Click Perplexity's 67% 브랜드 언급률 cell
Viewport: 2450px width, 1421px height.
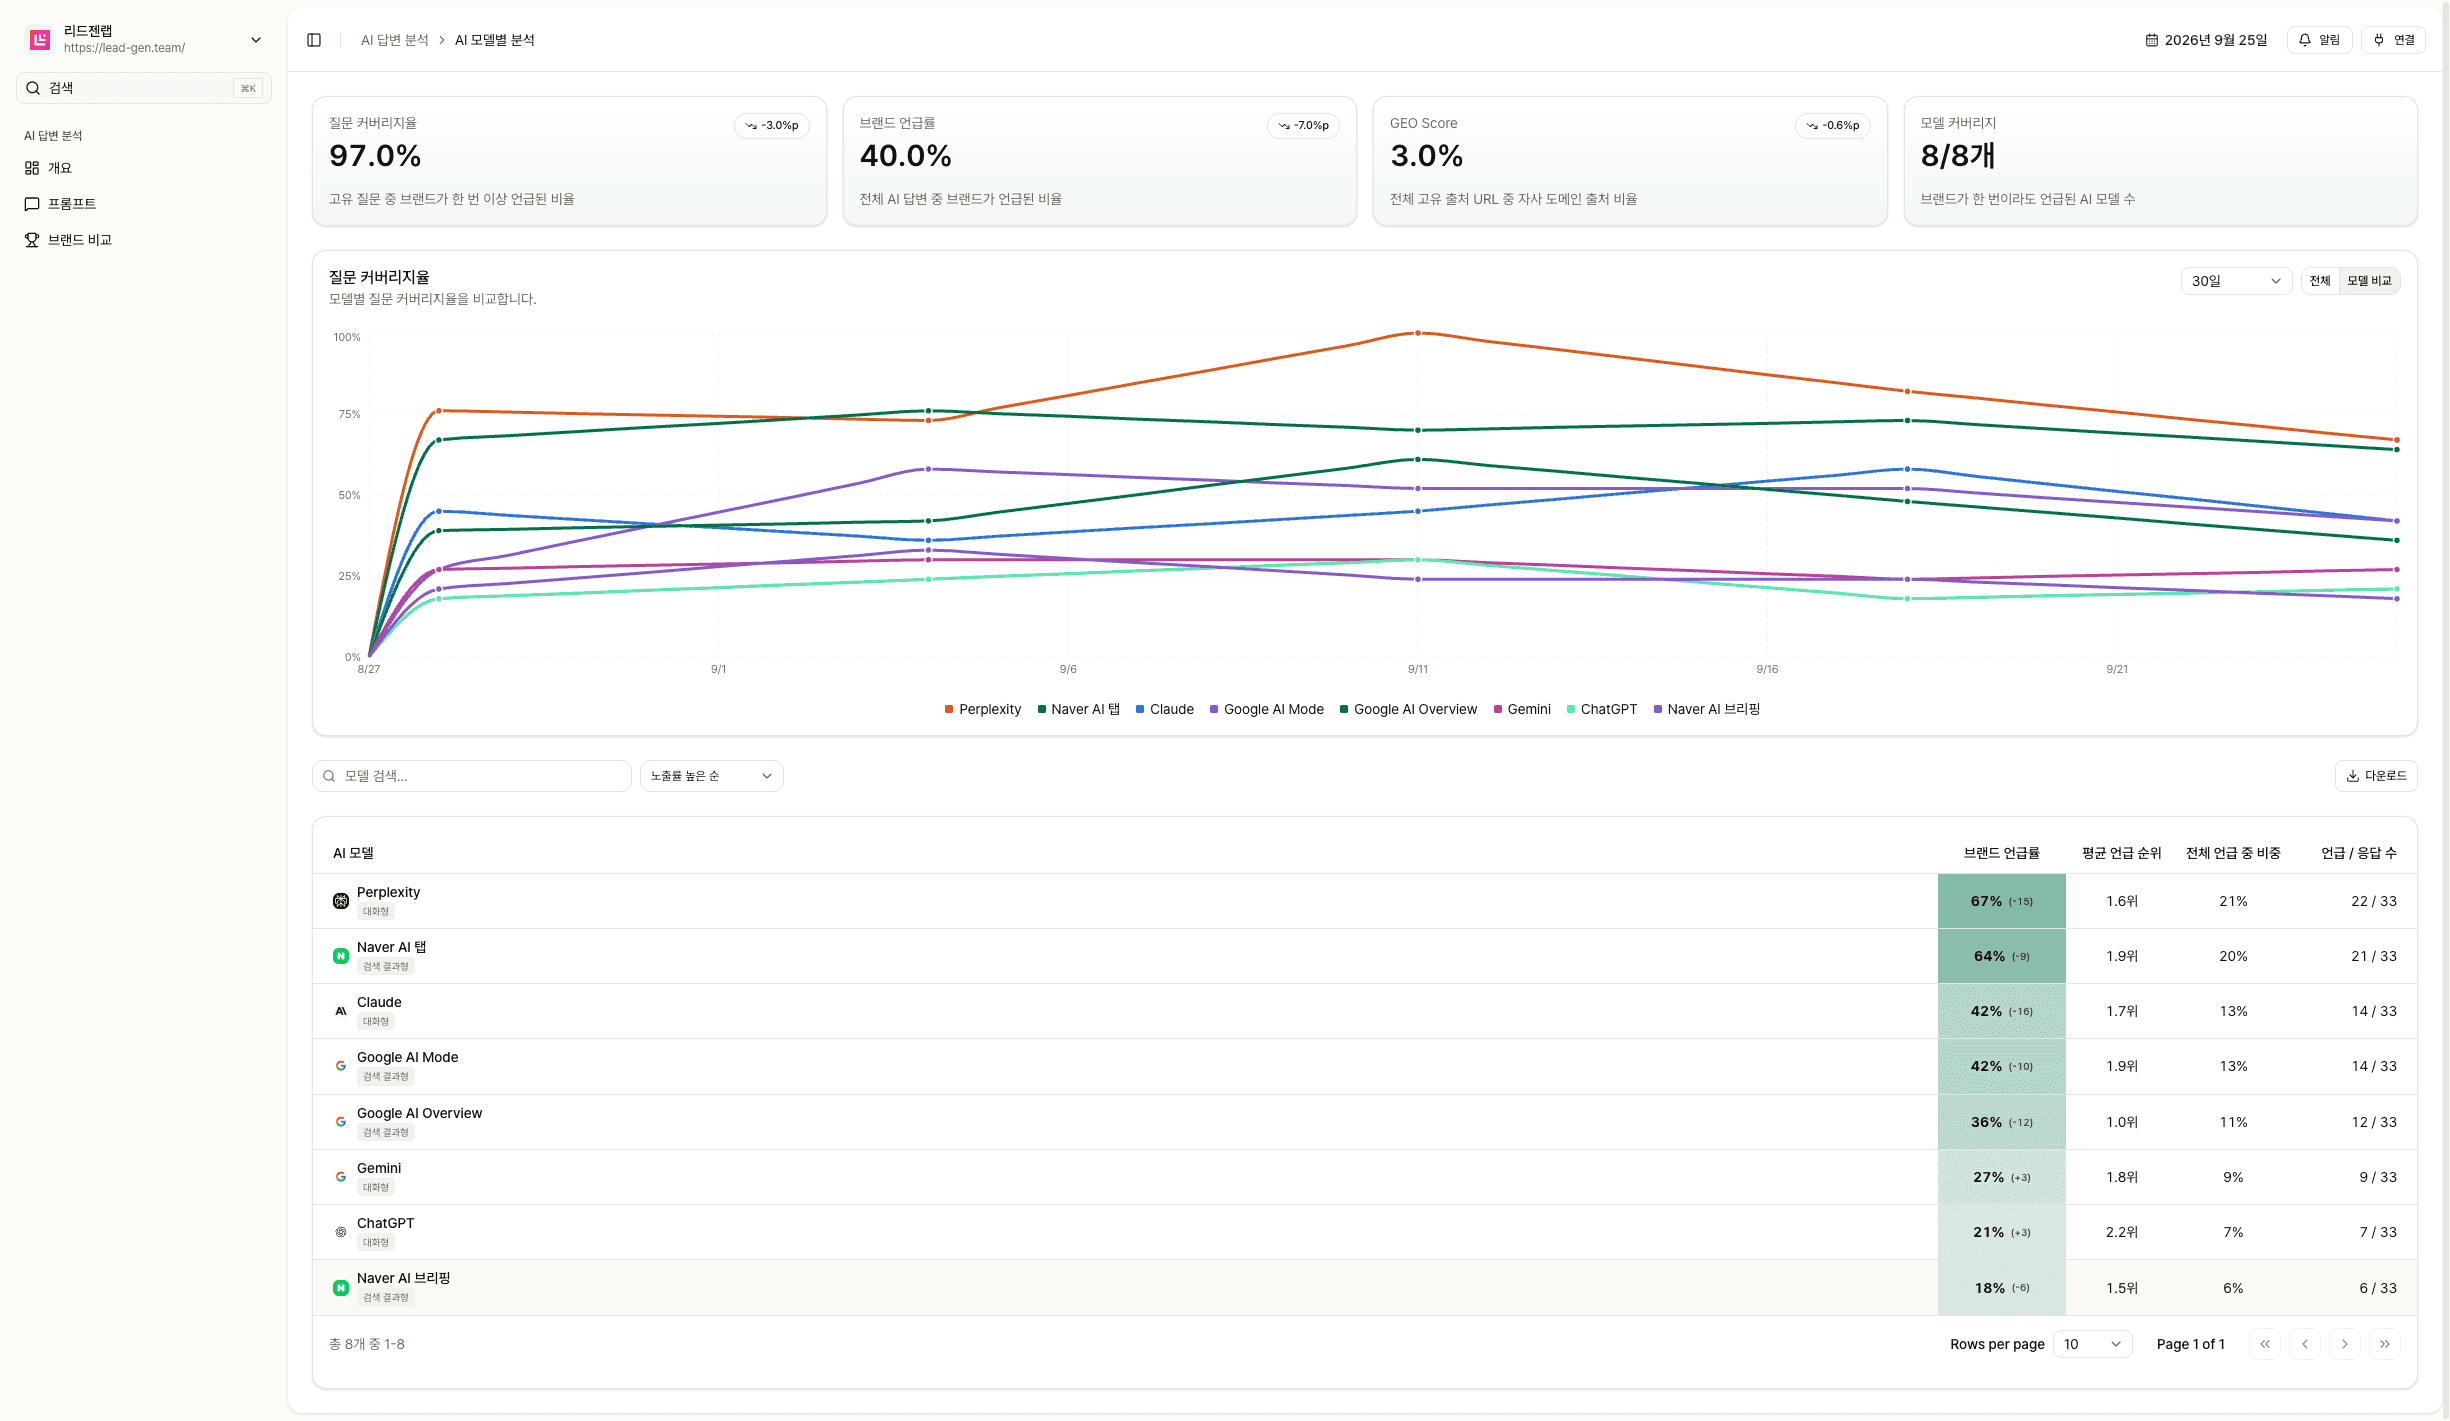pyautogui.click(x=2002, y=901)
